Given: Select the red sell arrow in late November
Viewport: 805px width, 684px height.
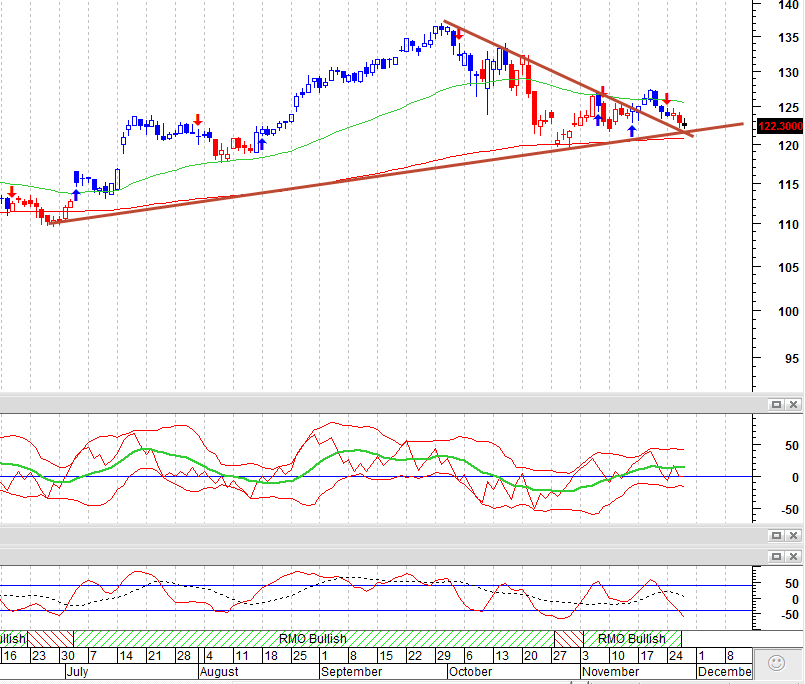Looking at the screenshot, I should tap(666, 99).
